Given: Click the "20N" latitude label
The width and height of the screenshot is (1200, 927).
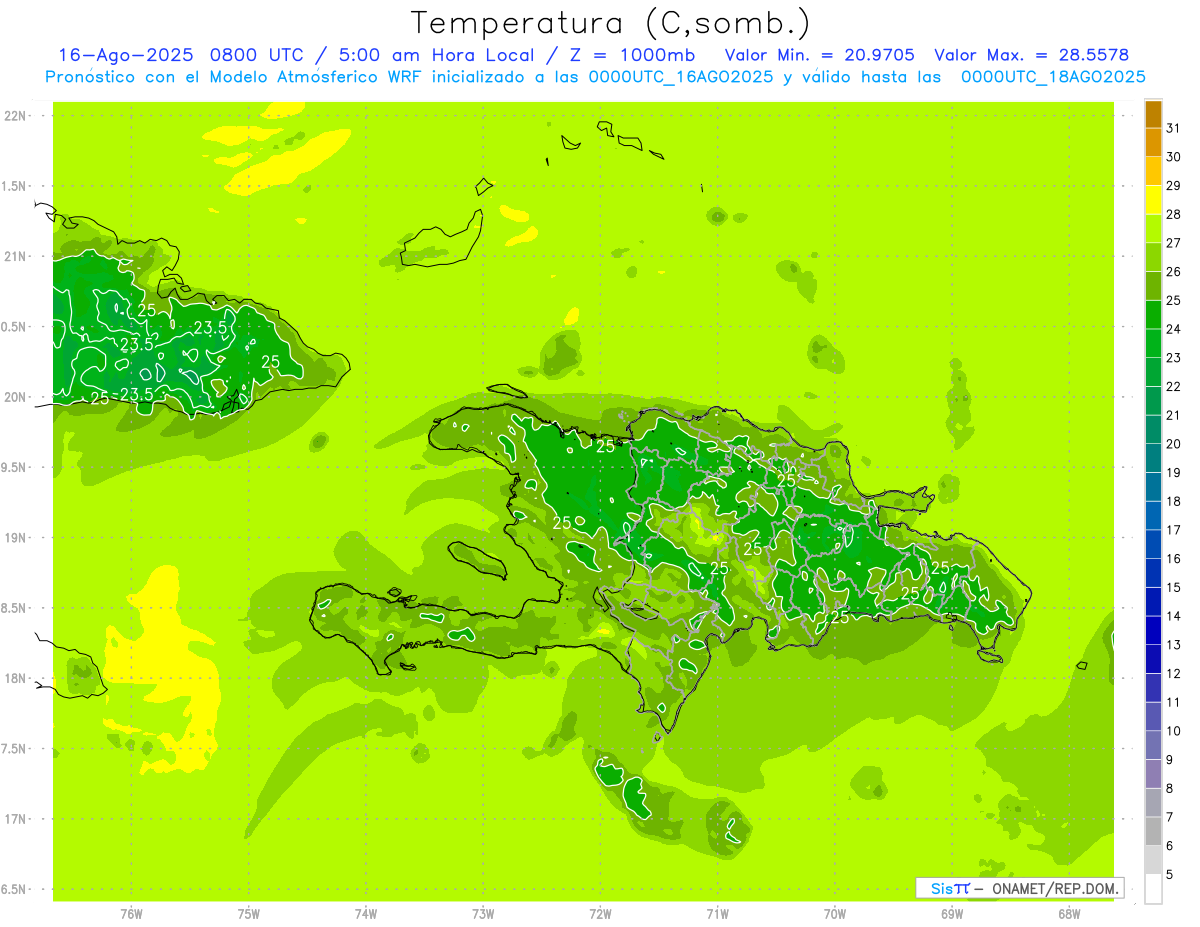Looking at the screenshot, I should 15,398.
